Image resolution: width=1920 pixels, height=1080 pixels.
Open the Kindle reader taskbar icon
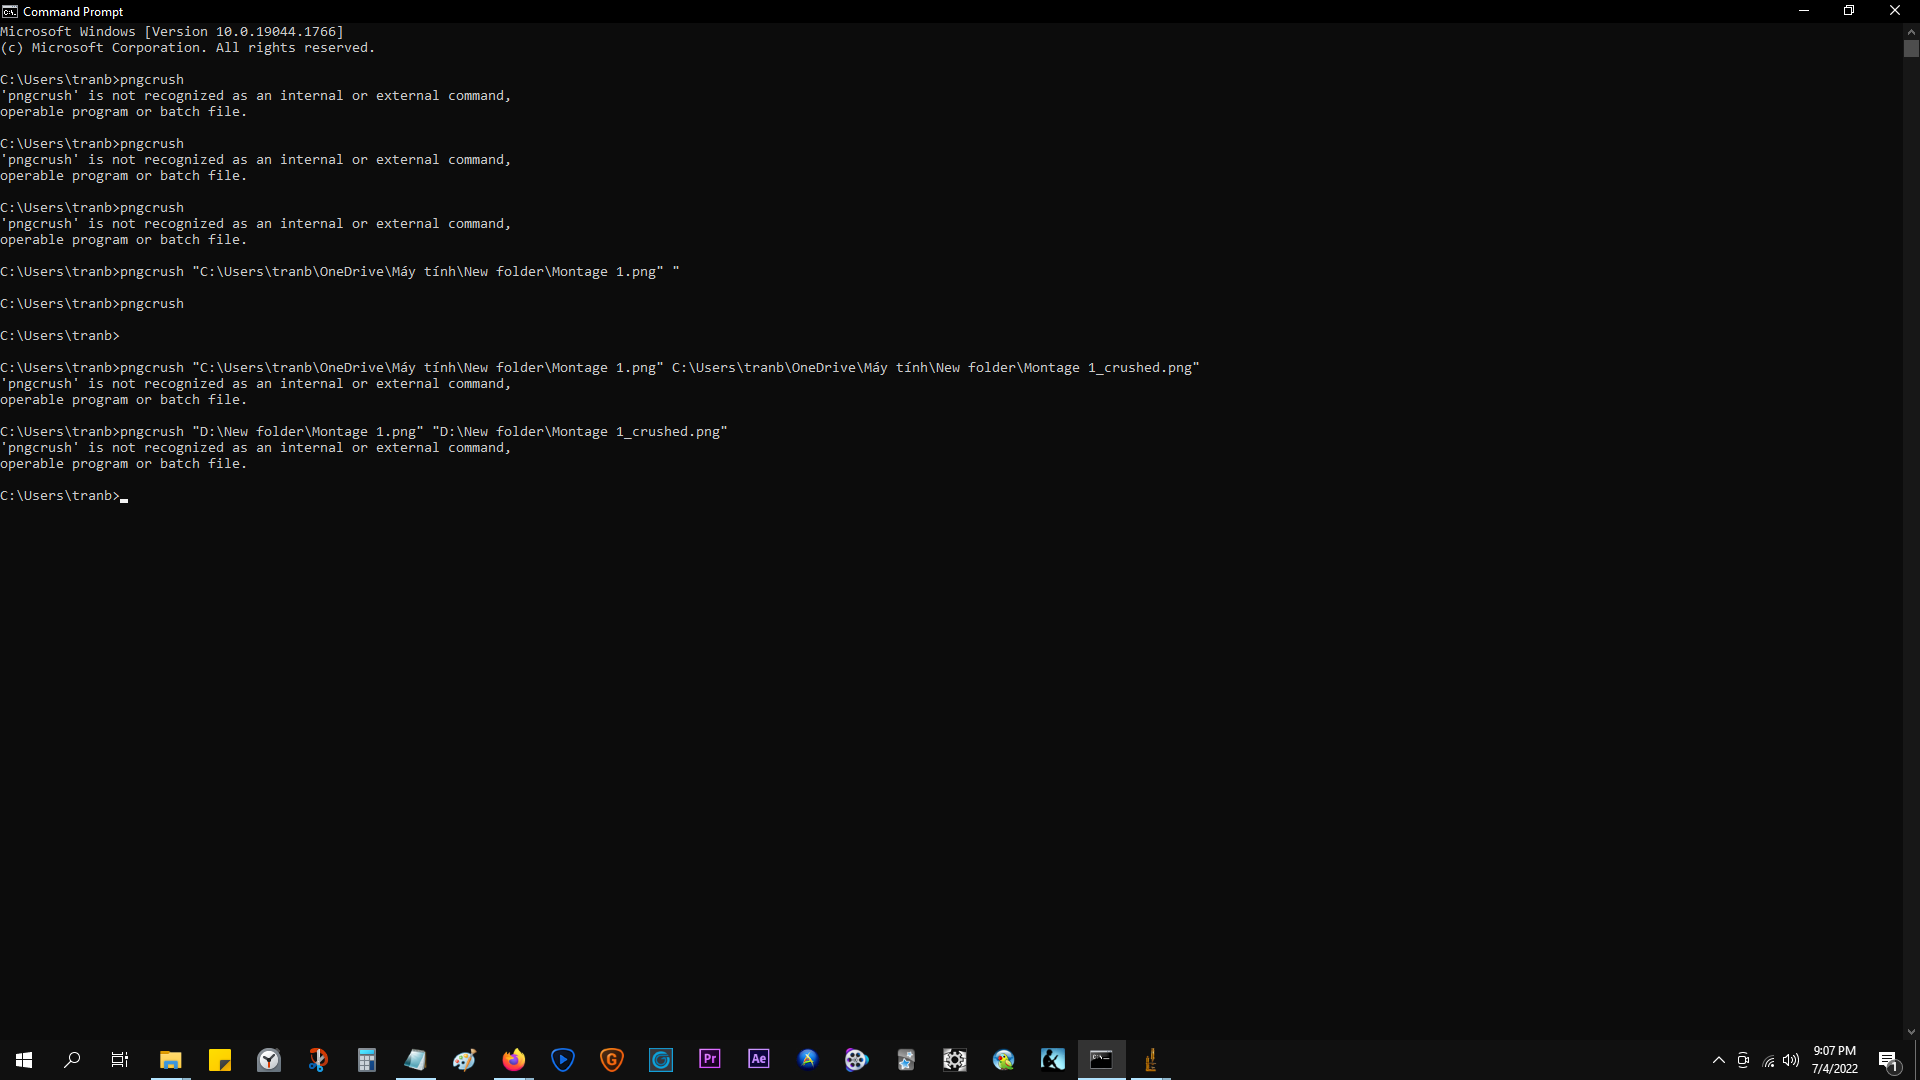click(x=1052, y=1059)
